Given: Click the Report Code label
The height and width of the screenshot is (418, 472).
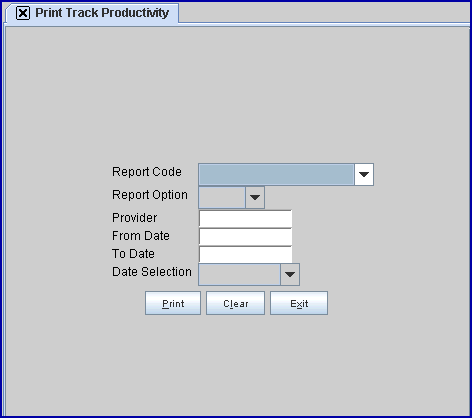Looking at the screenshot, I should pyautogui.click(x=147, y=172).
